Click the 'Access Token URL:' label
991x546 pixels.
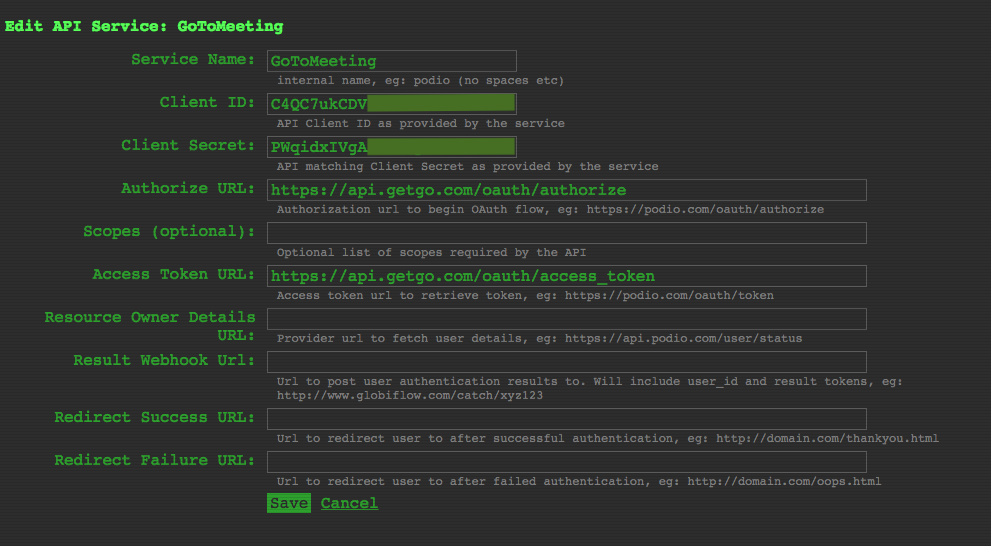click(x=174, y=274)
